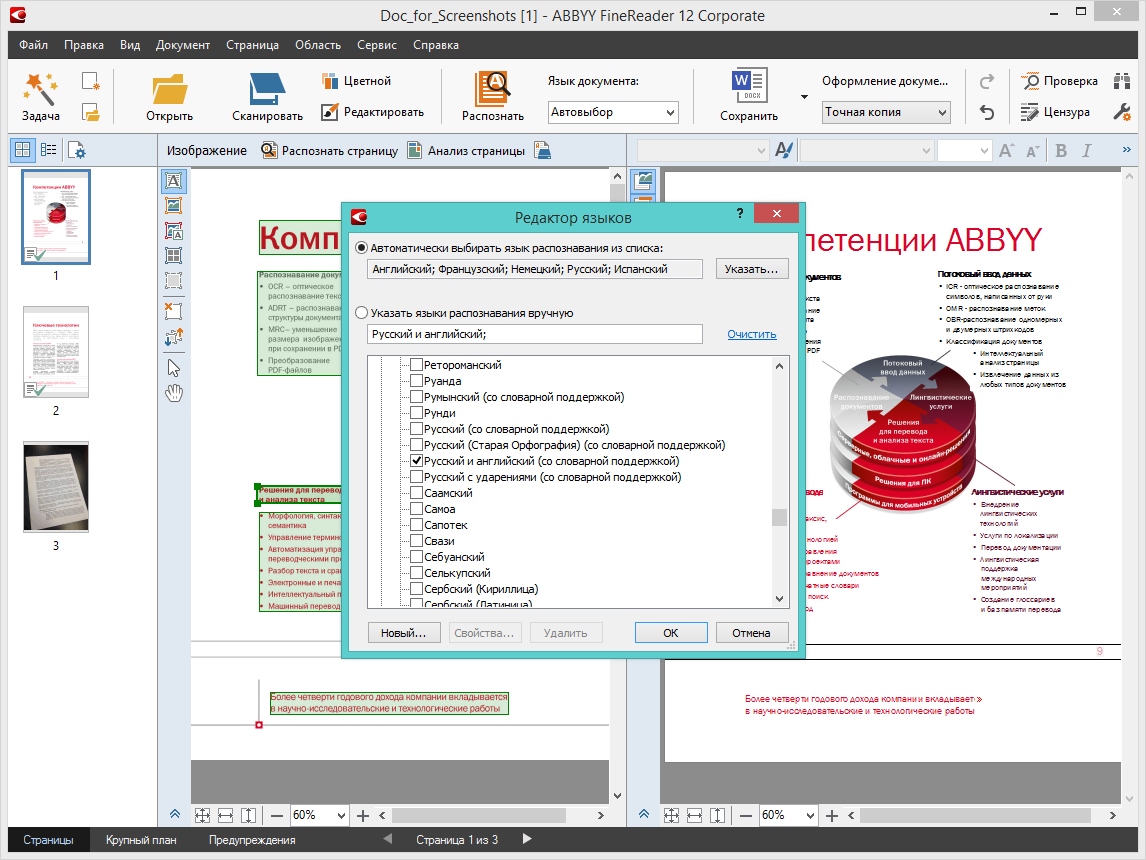Start scanning with the Сканировать icon

(267, 89)
